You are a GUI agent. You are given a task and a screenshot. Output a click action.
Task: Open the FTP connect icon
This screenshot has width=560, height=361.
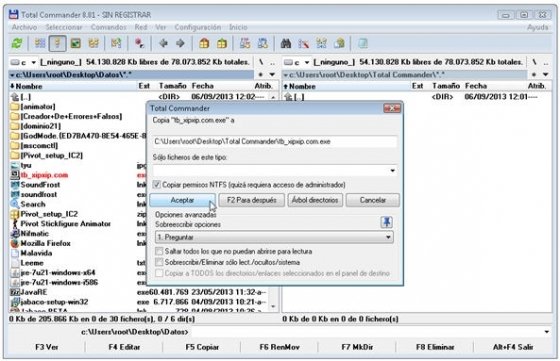[x=245, y=43]
